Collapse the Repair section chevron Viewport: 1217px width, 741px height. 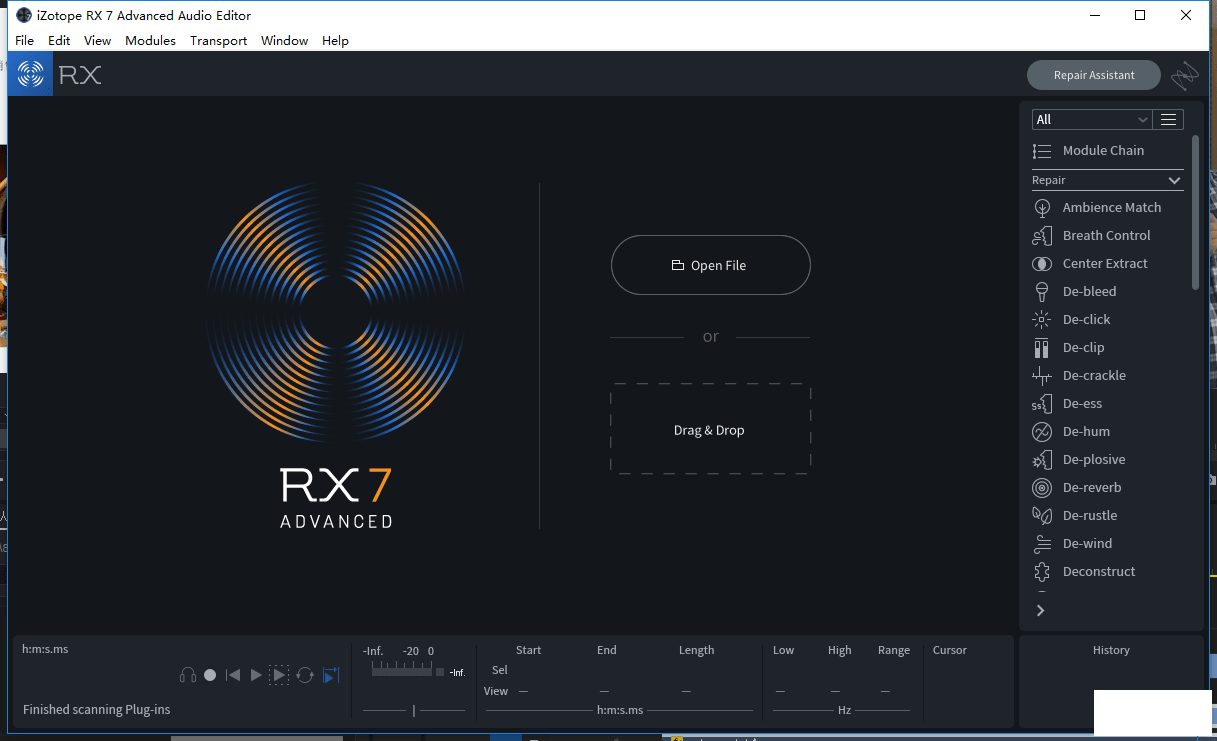point(1174,180)
